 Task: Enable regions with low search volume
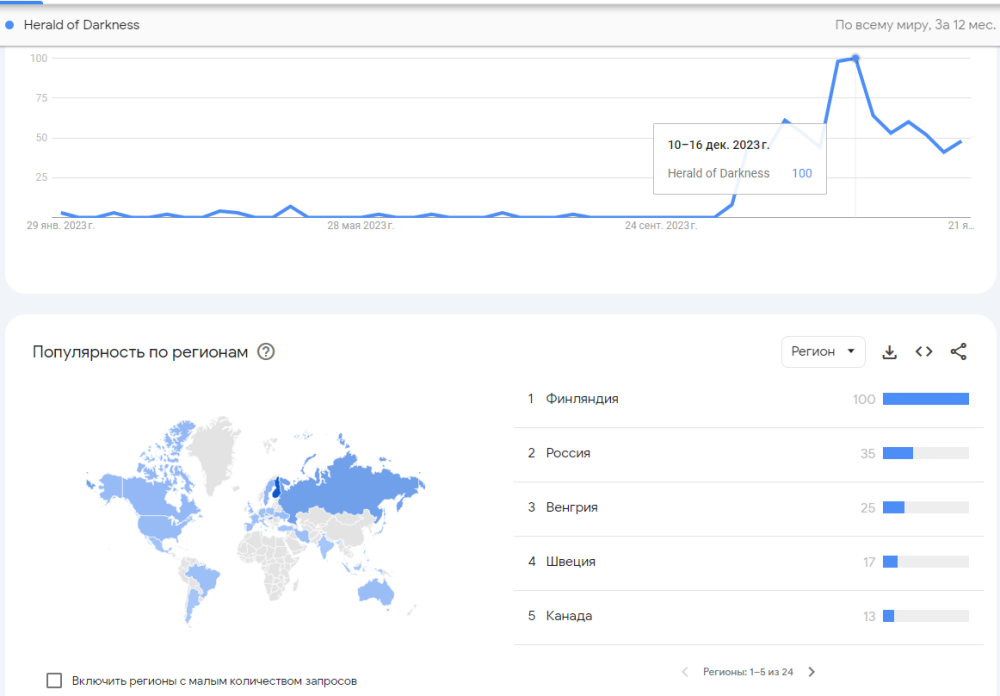tap(55, 681)
